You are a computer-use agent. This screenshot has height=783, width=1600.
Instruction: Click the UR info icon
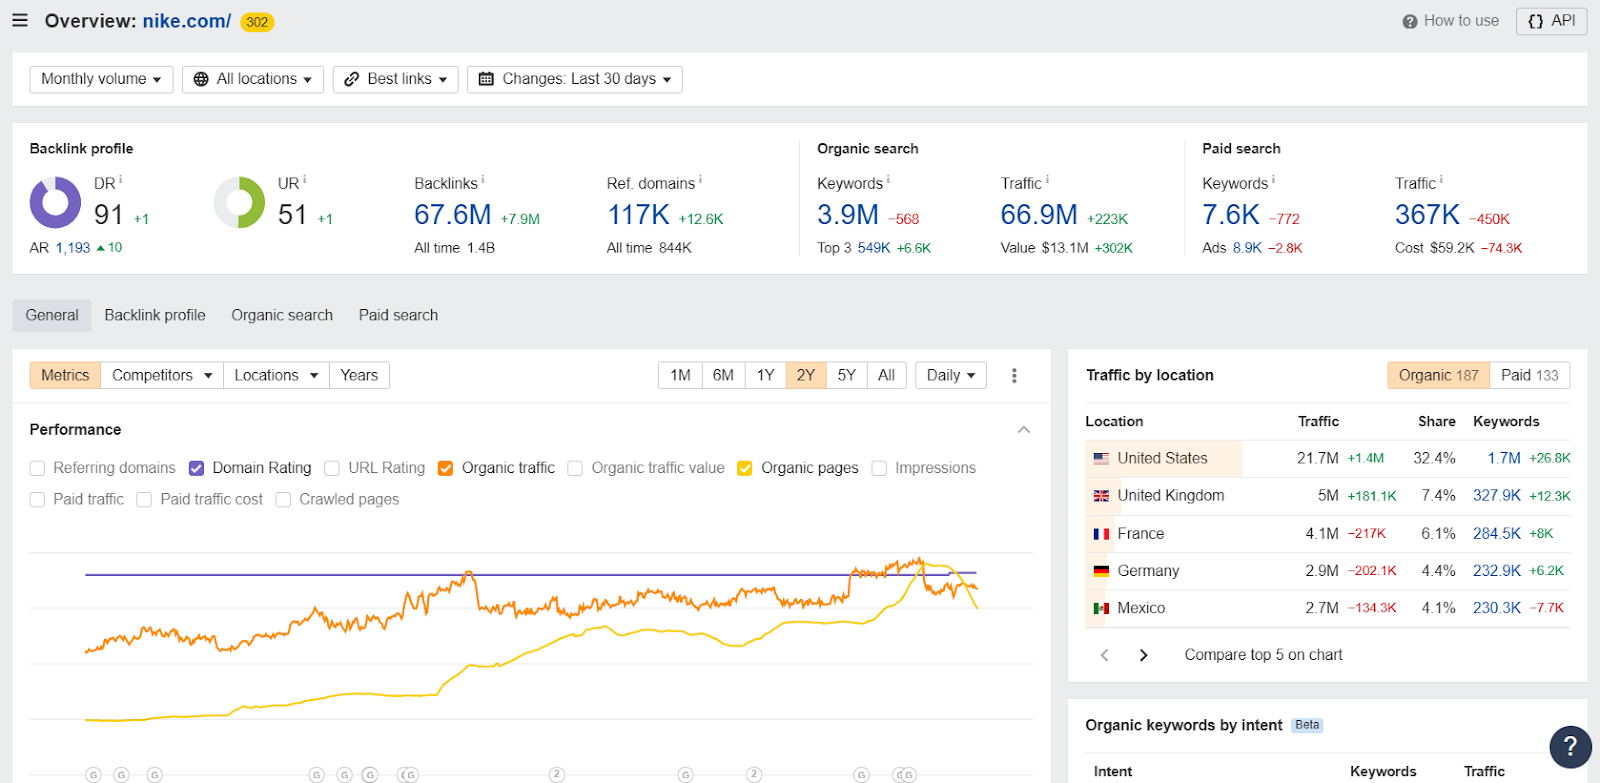(x=305, y=180)
